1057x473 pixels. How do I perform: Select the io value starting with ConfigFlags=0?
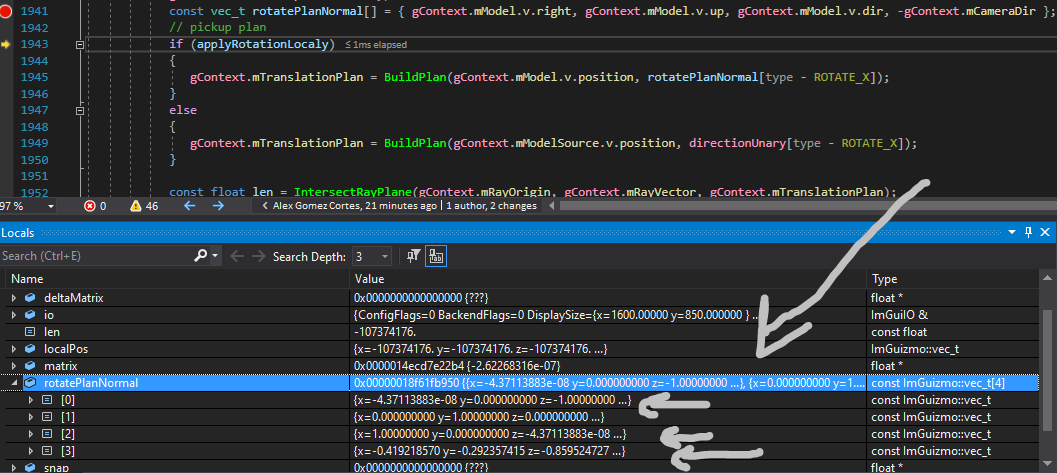click(558, 315)
